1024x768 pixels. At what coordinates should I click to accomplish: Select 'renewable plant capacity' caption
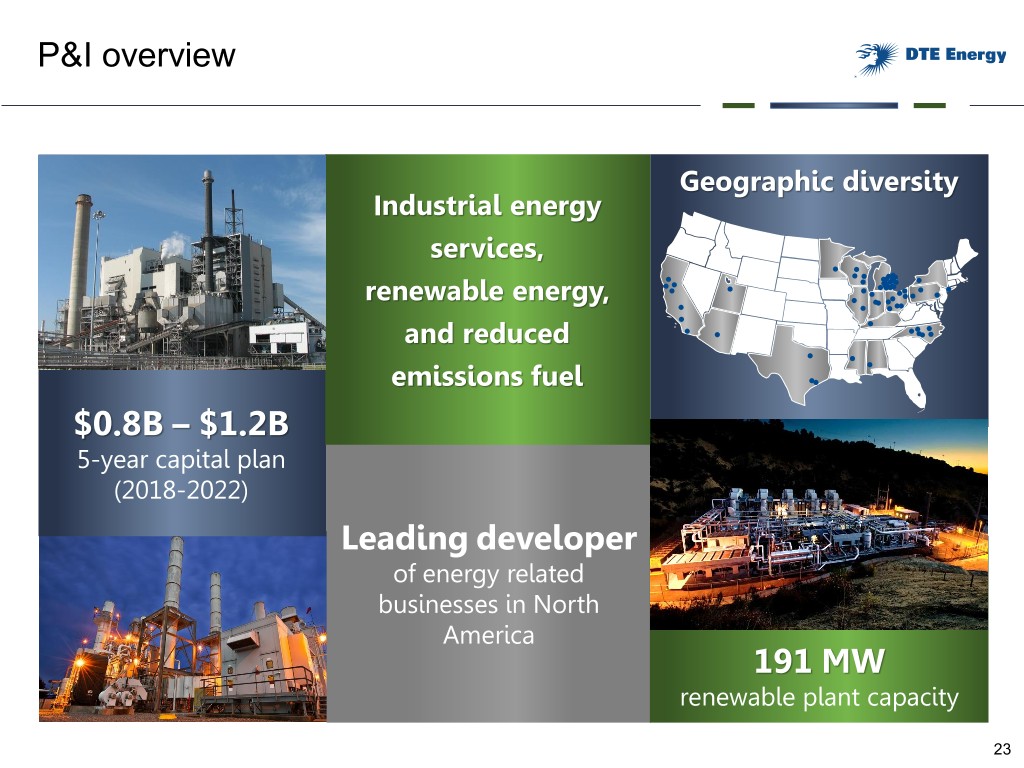[x=819, y=697]
